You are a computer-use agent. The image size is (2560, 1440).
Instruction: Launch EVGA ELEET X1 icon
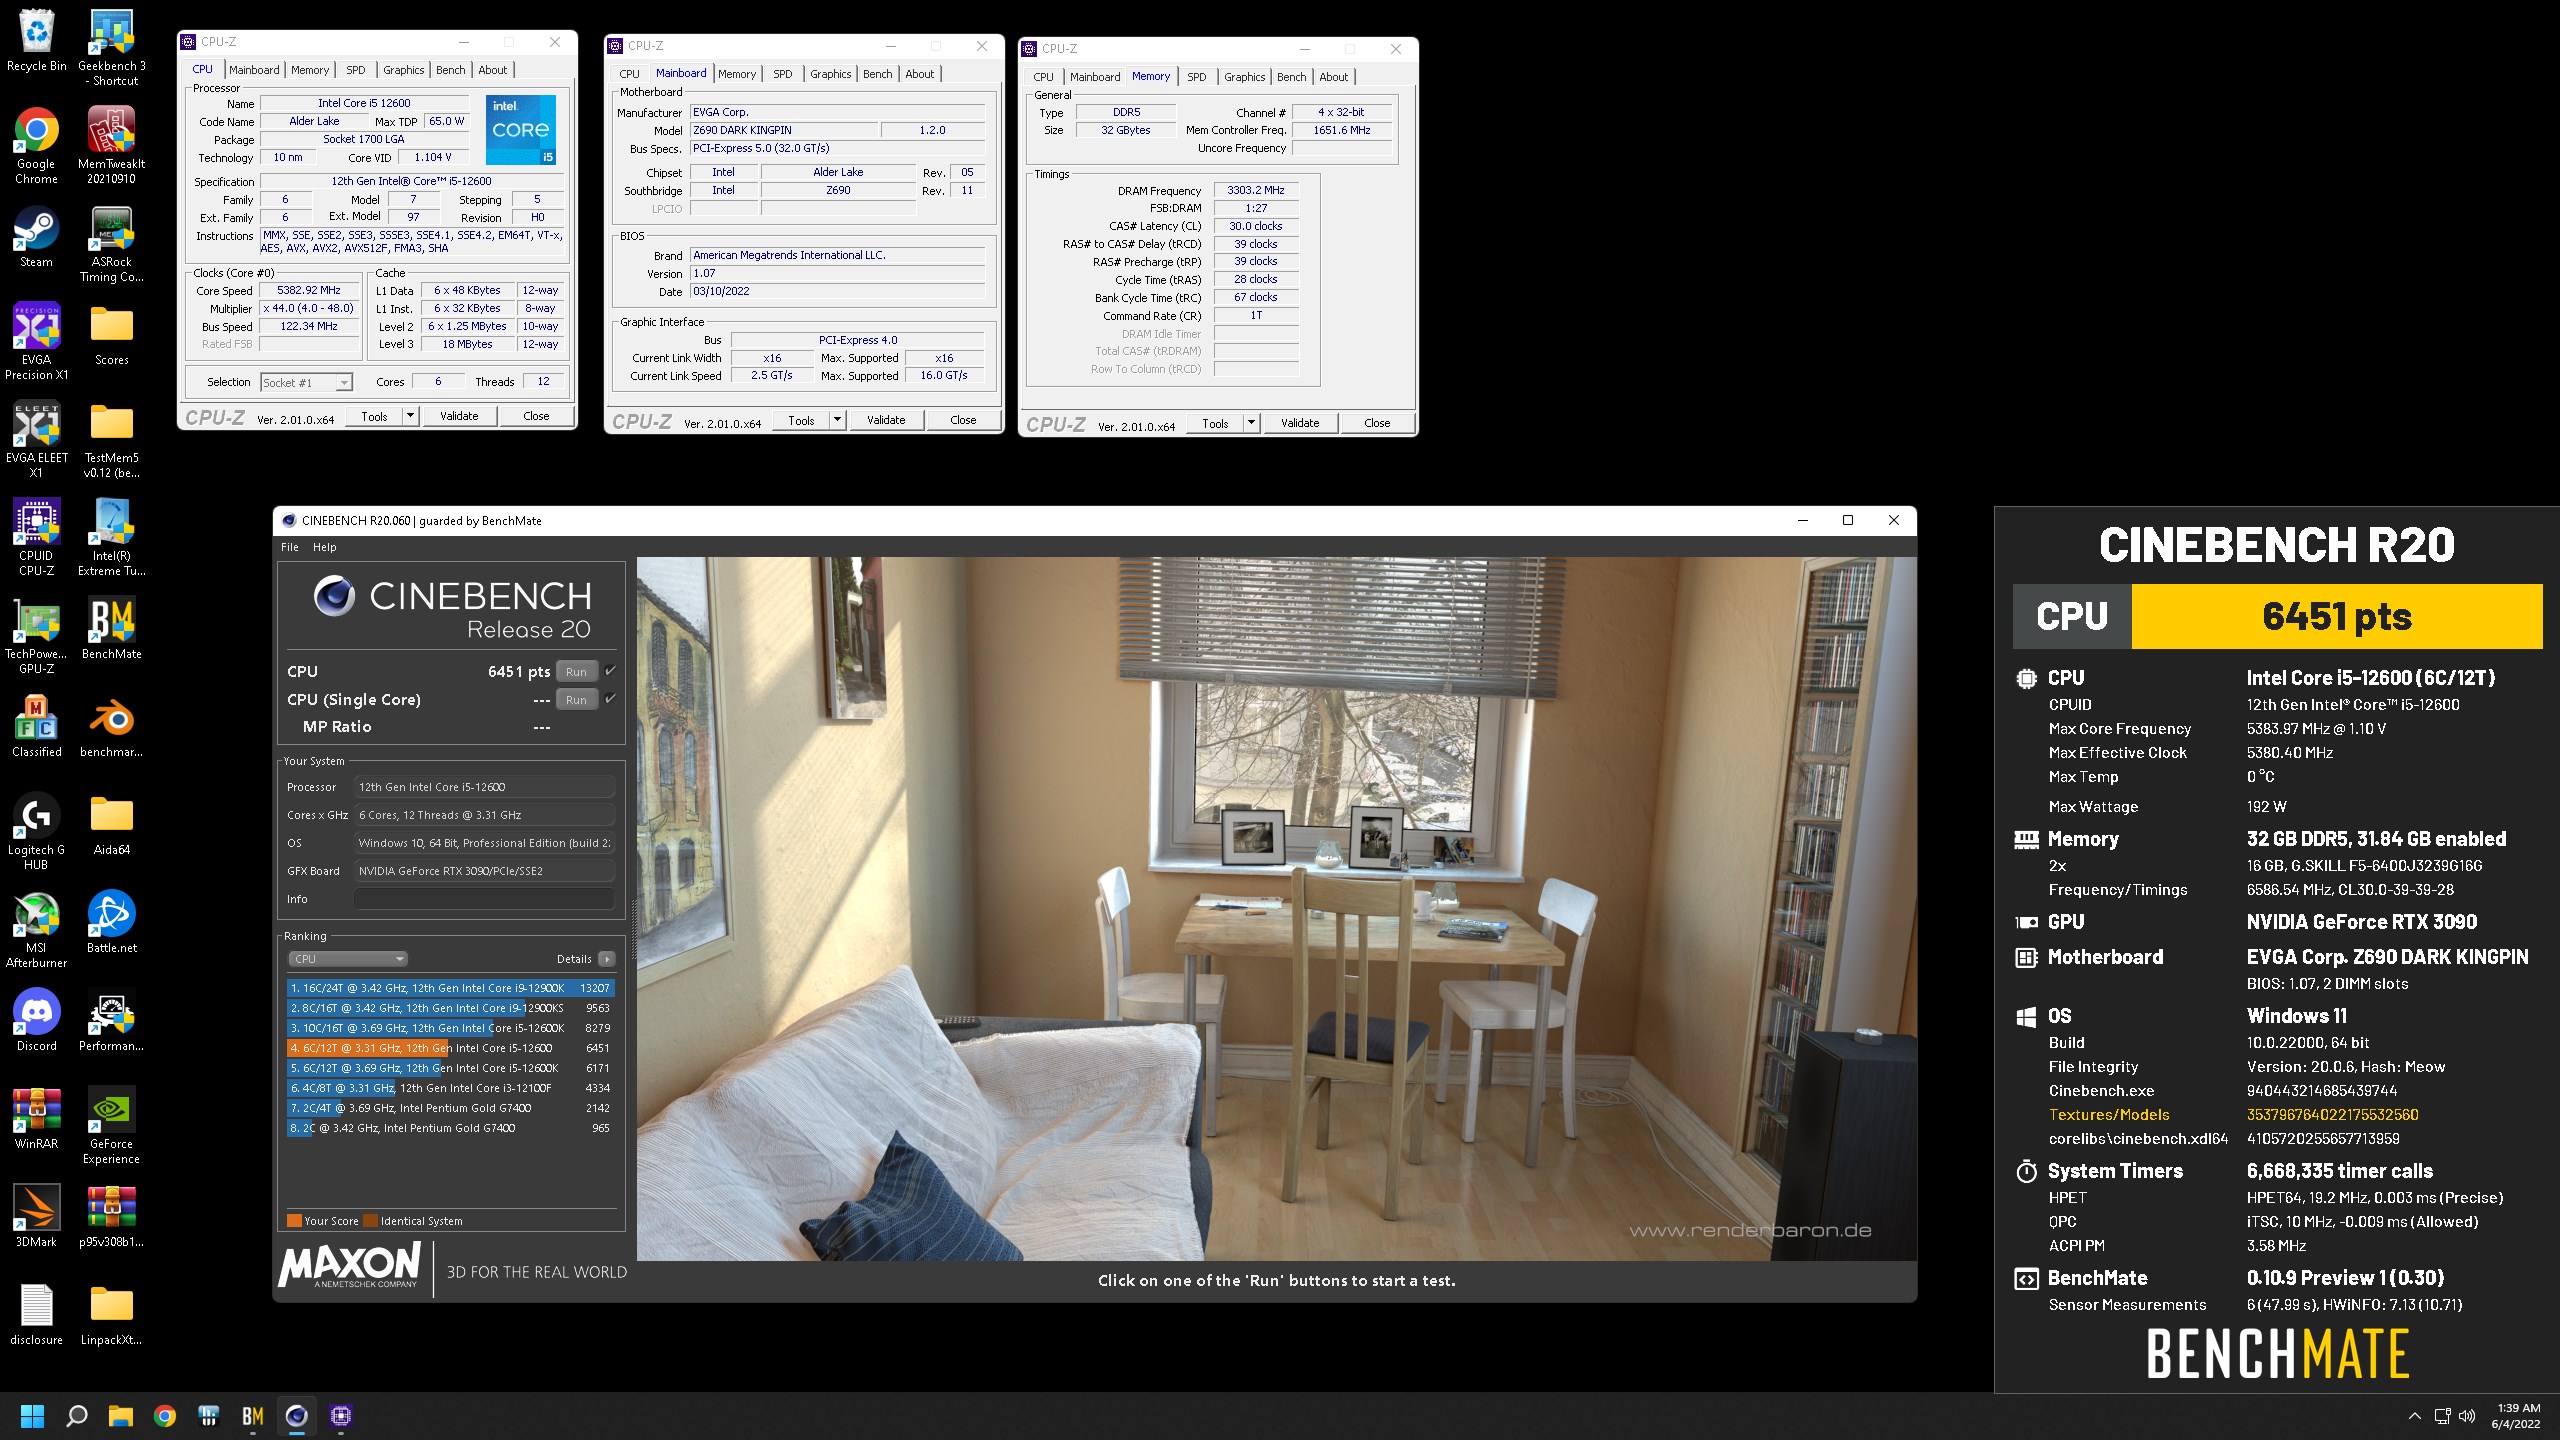pos(36,439)
